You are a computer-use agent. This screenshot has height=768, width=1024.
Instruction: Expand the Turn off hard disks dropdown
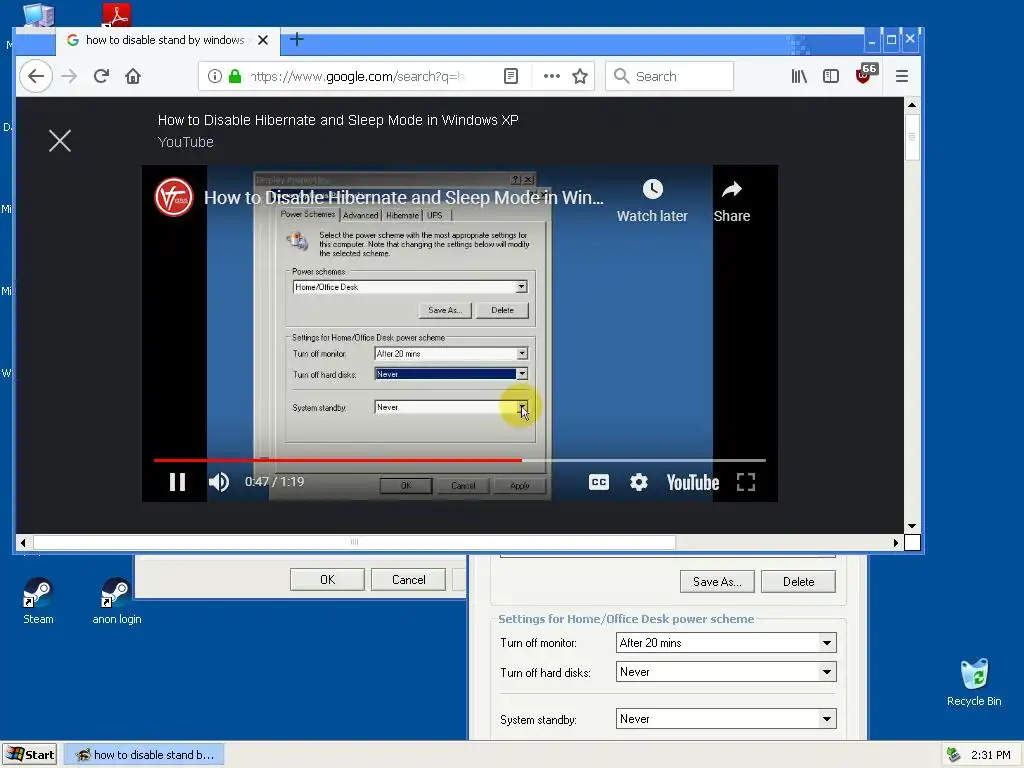tap(827, 672)
